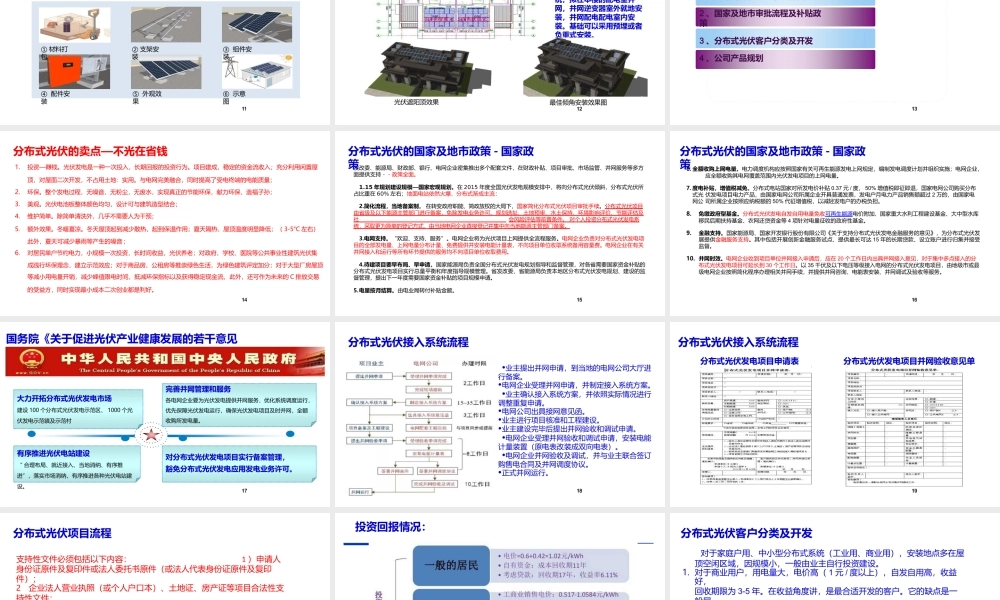
Task: Click the 对分布式光伏发电项目实行备案管理 box
Action: [x=239, y=463]
